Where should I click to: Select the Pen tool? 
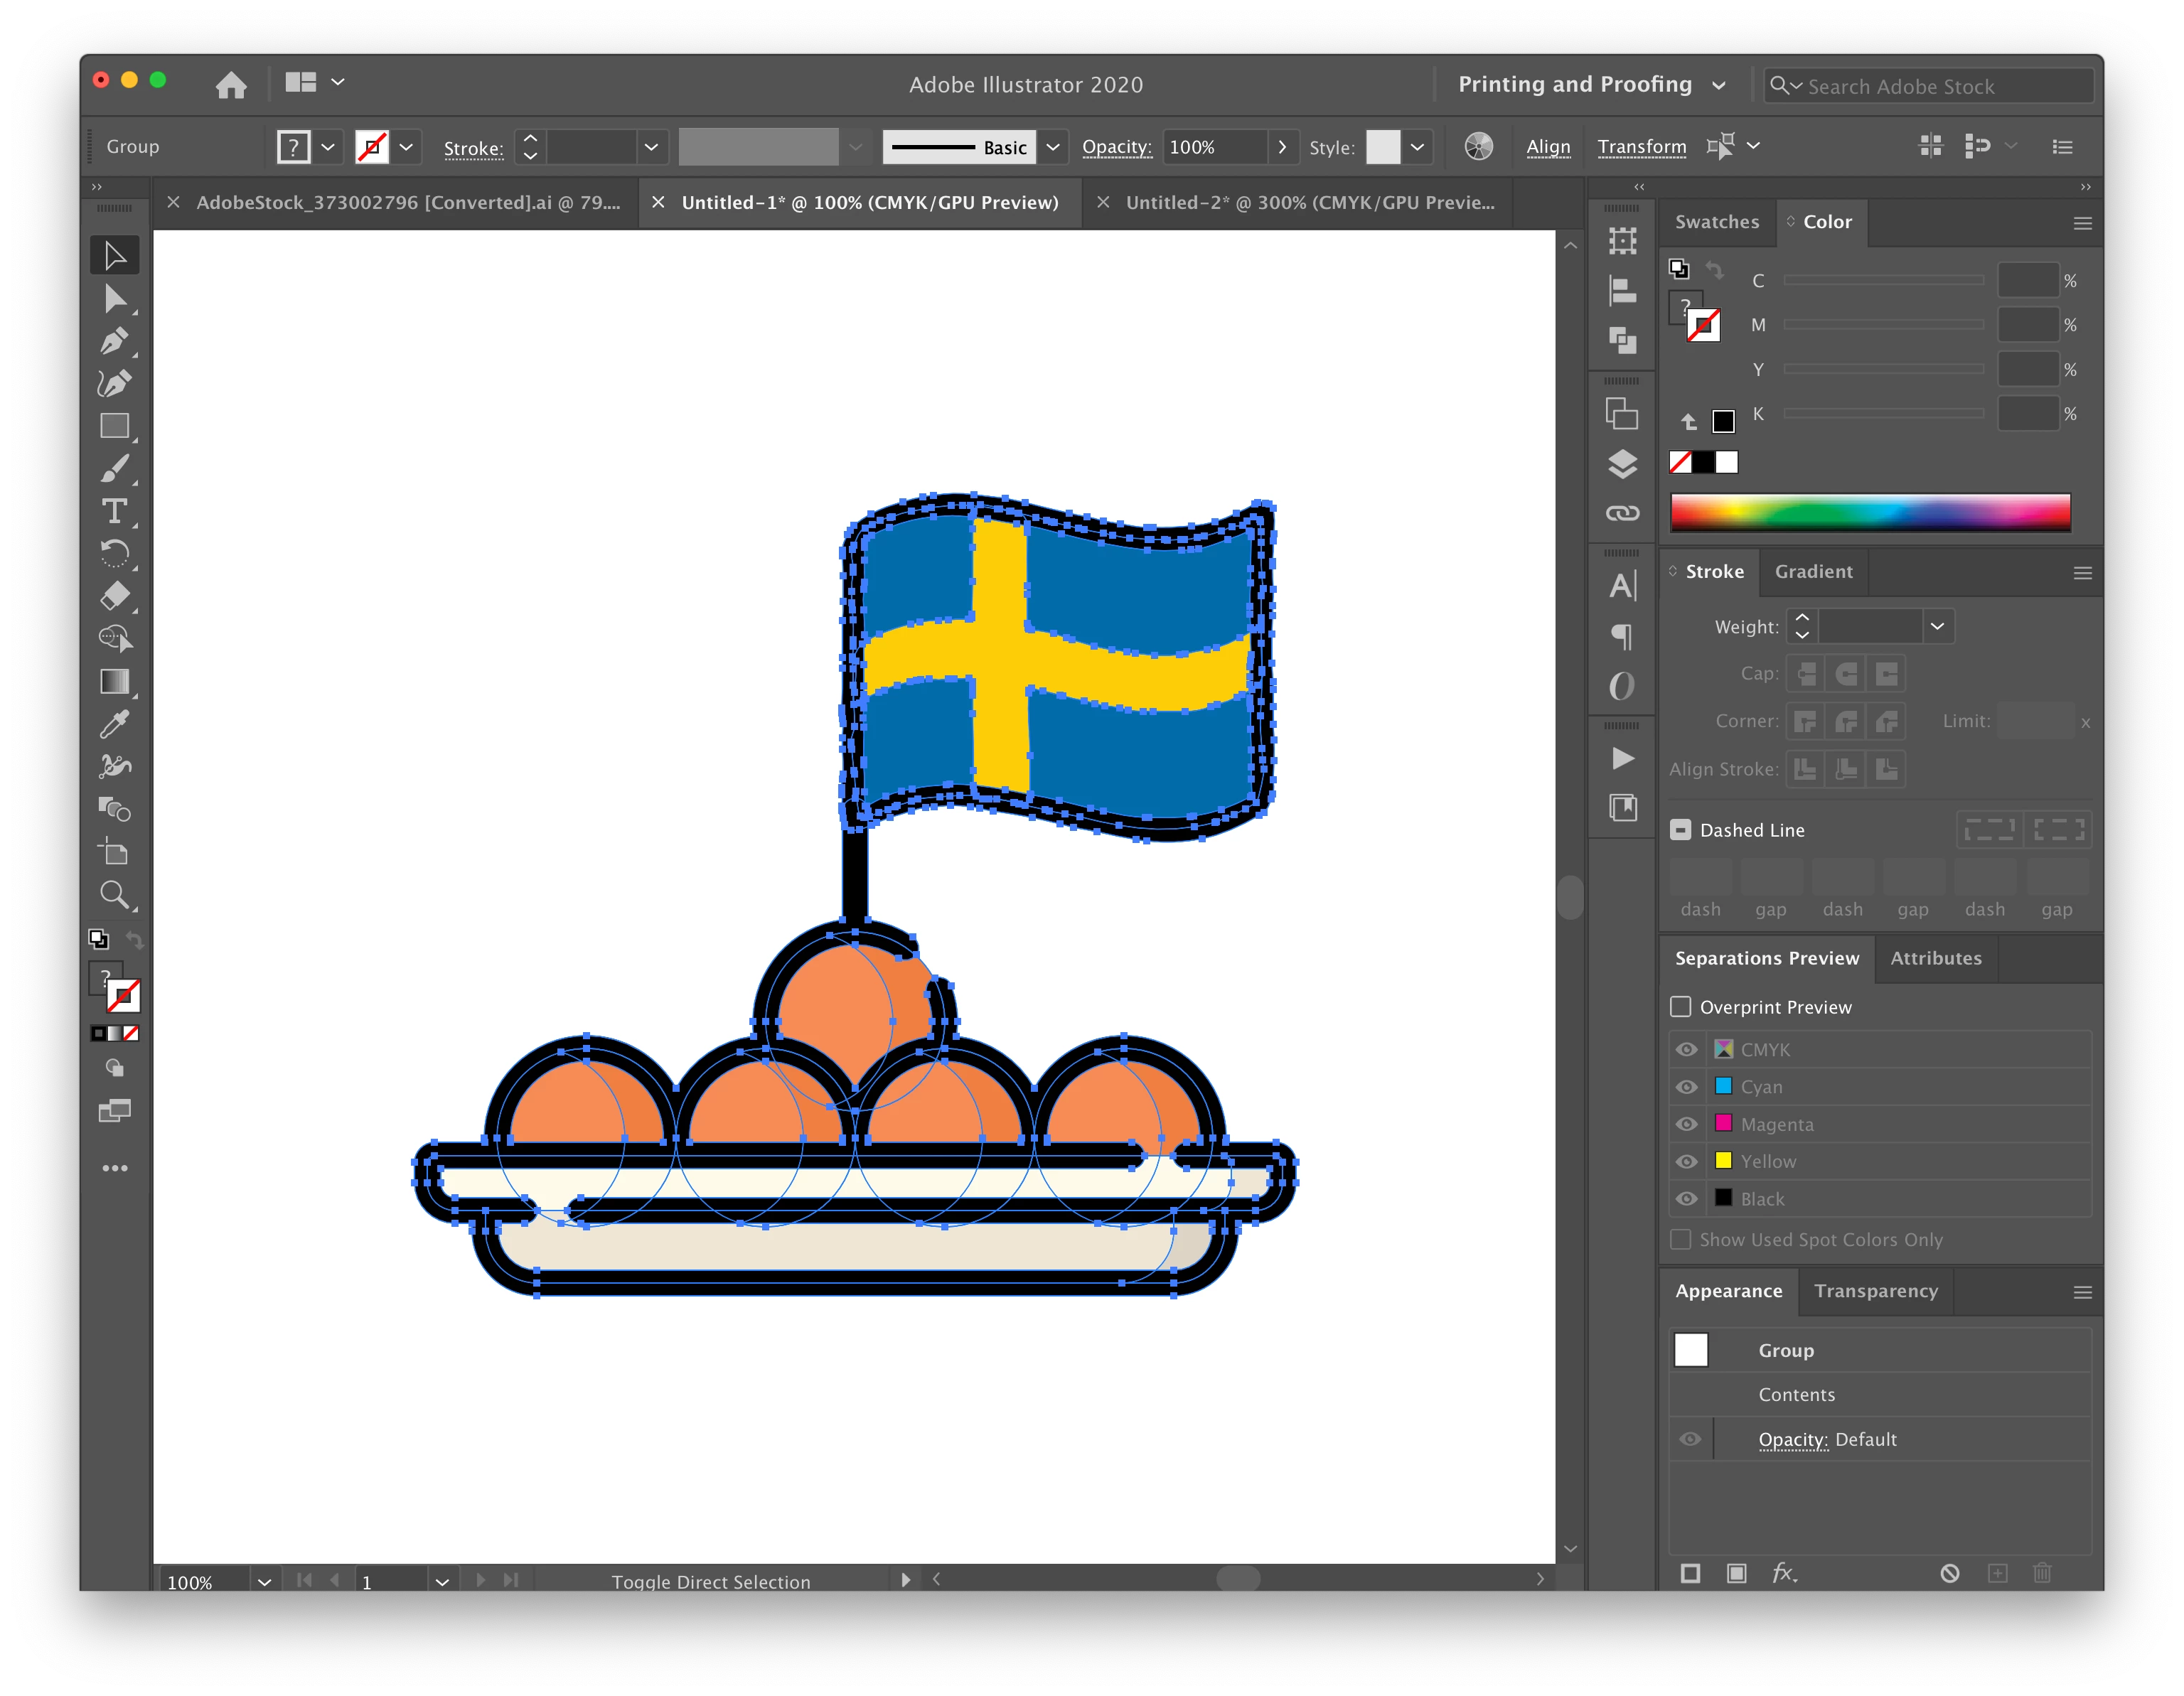(x=114, y=341)
